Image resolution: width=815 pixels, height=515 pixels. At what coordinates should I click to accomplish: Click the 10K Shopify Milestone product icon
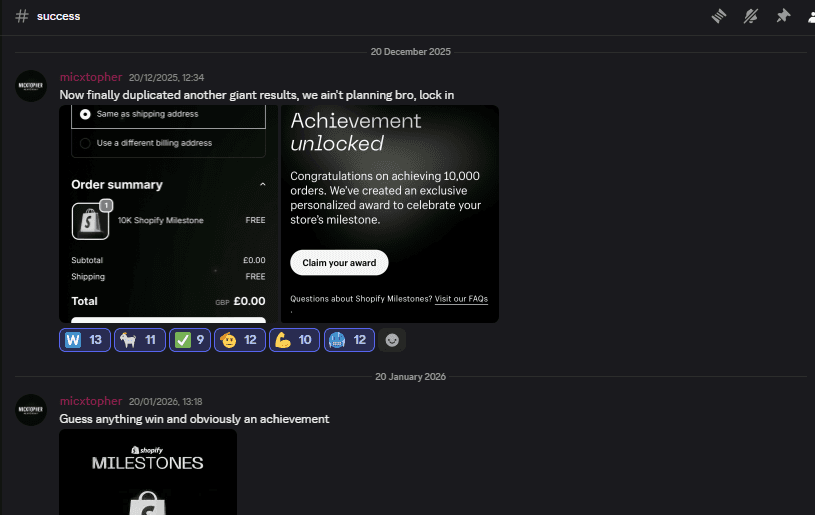pos(90,221)
